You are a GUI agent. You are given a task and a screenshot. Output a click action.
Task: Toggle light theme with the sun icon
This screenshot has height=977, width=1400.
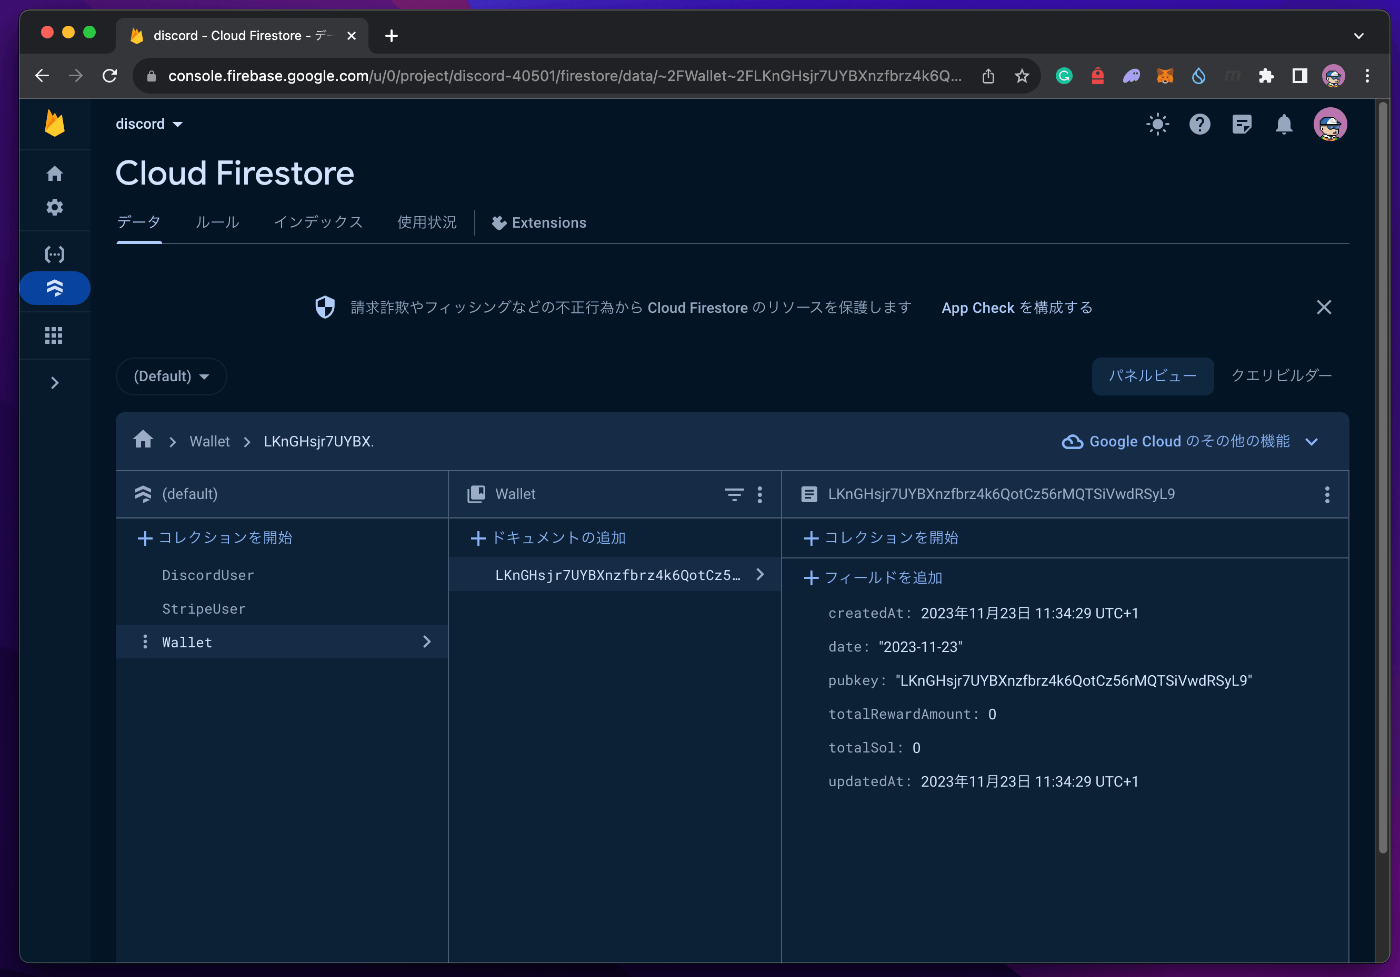click(1157, 124)
